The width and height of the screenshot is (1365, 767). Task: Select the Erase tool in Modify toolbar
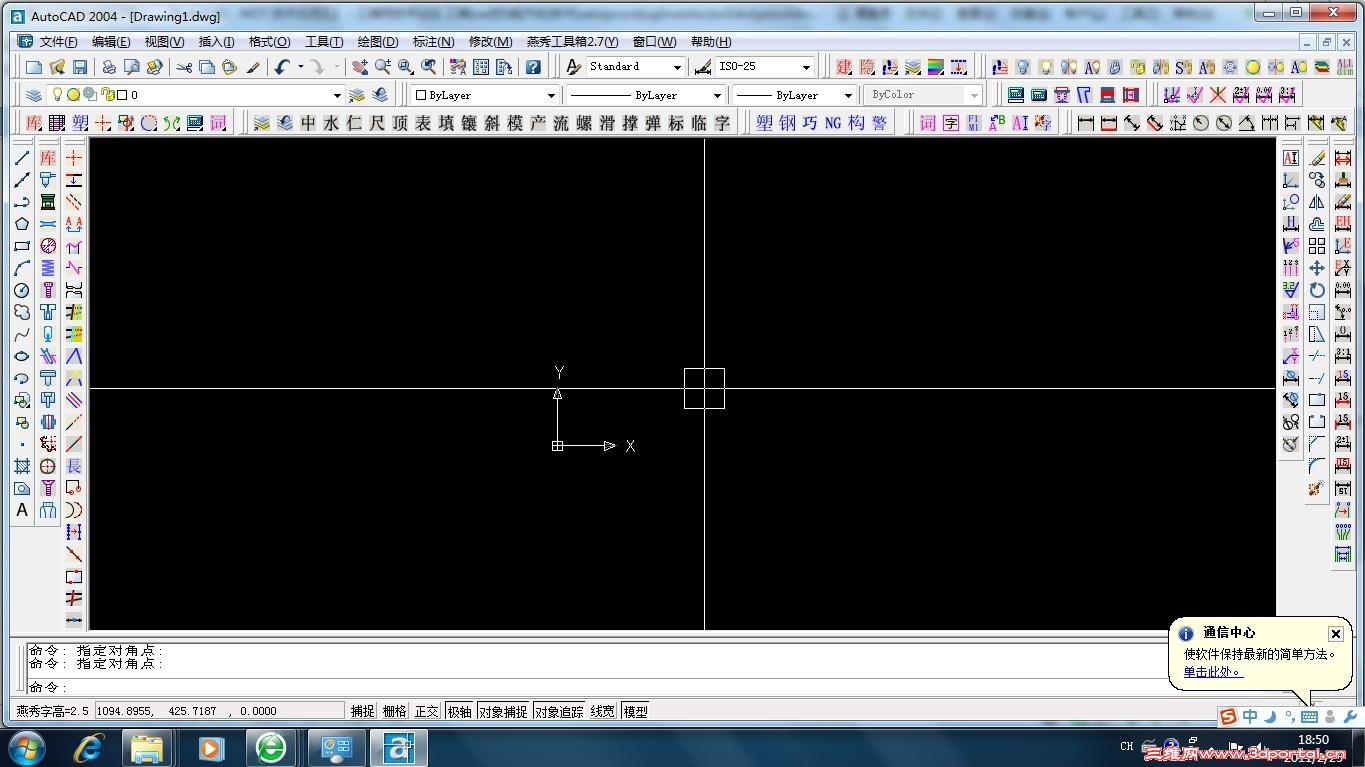point(1317,158)
